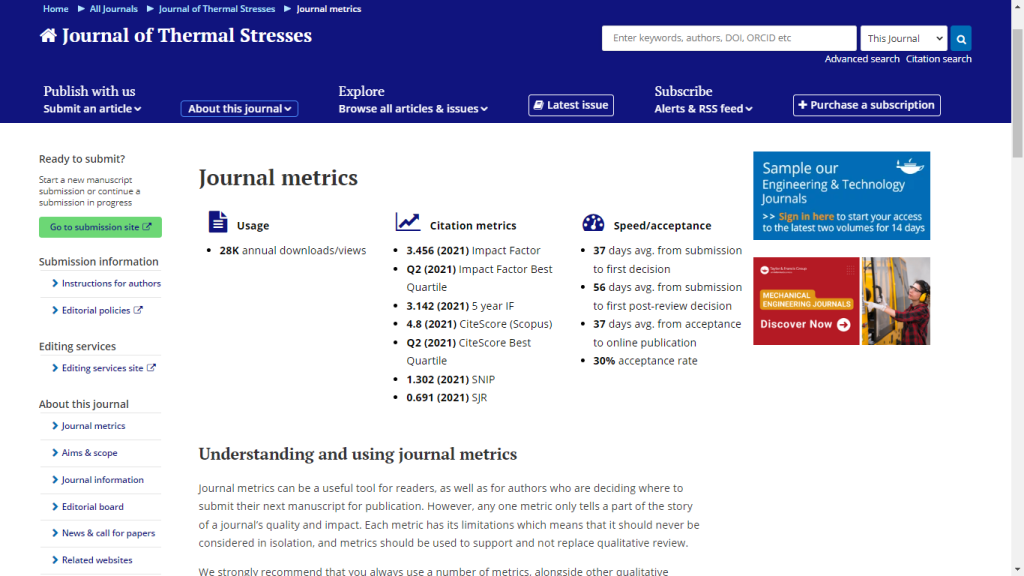Screen dimensions: 1024x576
Task: Click the external link icon beside Editorial policies
Action: click(138, 310)
